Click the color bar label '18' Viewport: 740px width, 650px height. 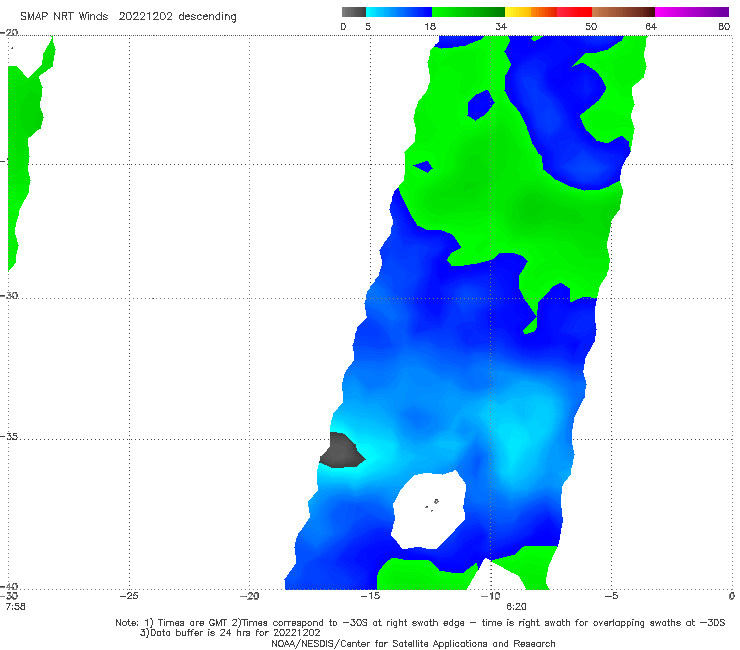point(430,26)
